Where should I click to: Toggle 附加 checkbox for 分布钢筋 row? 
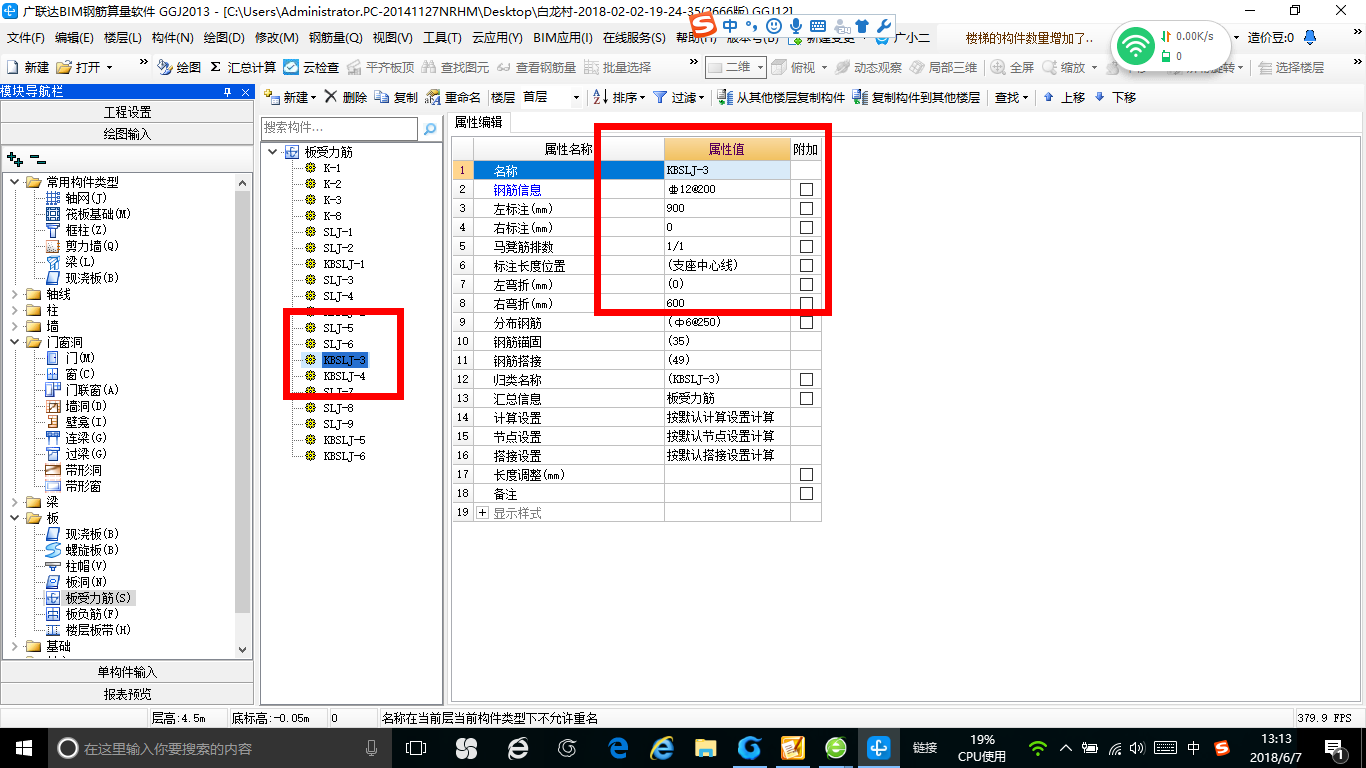[x=806, y=322]
